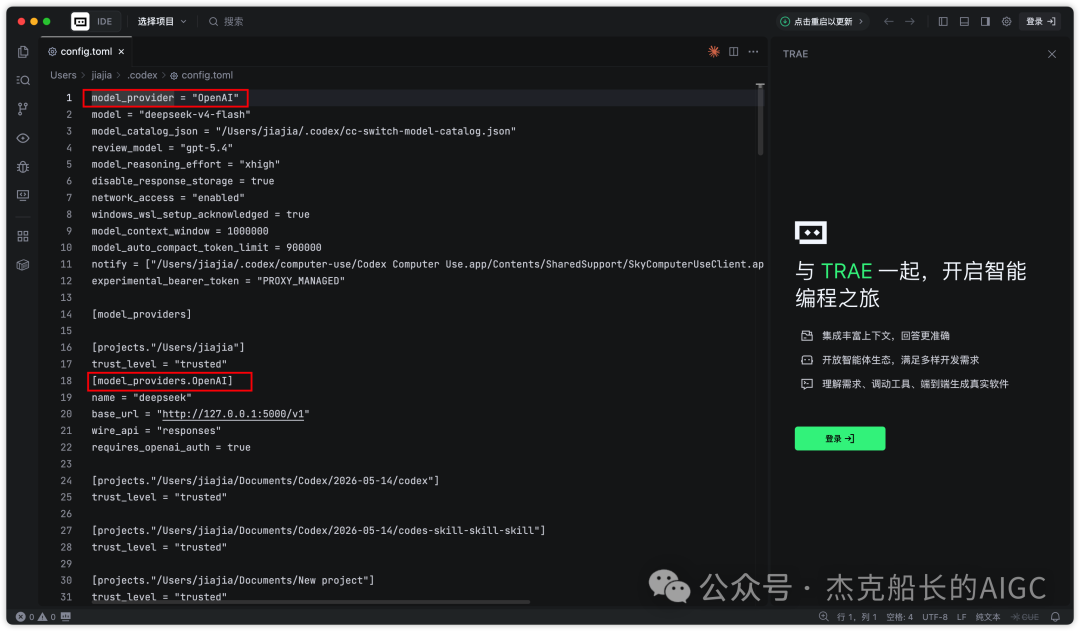
Task: Toggle the secondary sidebar layout
Action: pos(985,21)
